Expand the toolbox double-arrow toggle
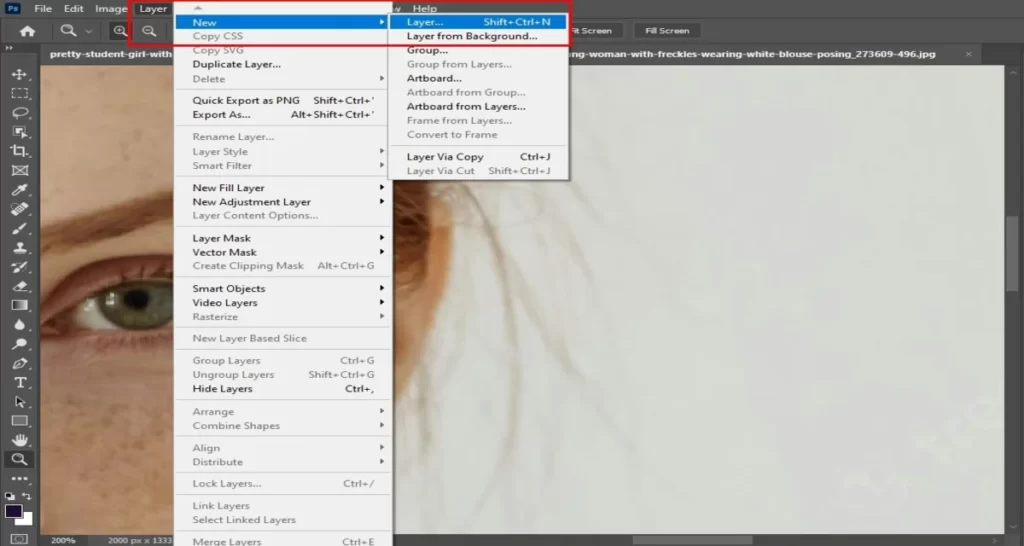The image size is (1024, 546). [x=8, y=48]
